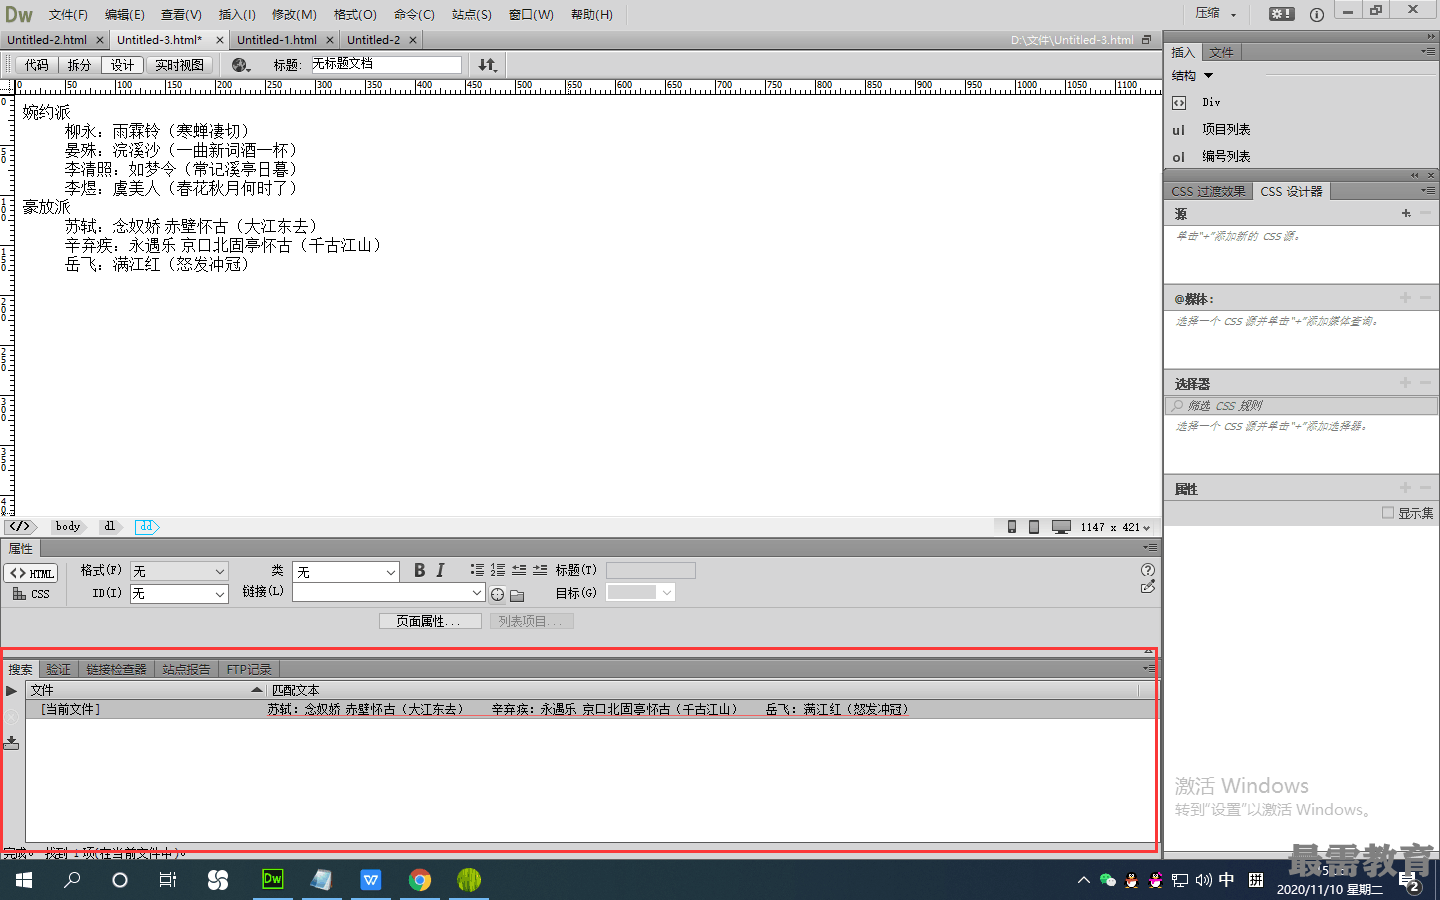Switch to 代码 code view
Screen dimensions: 1440x900
[x=36, y=65]
